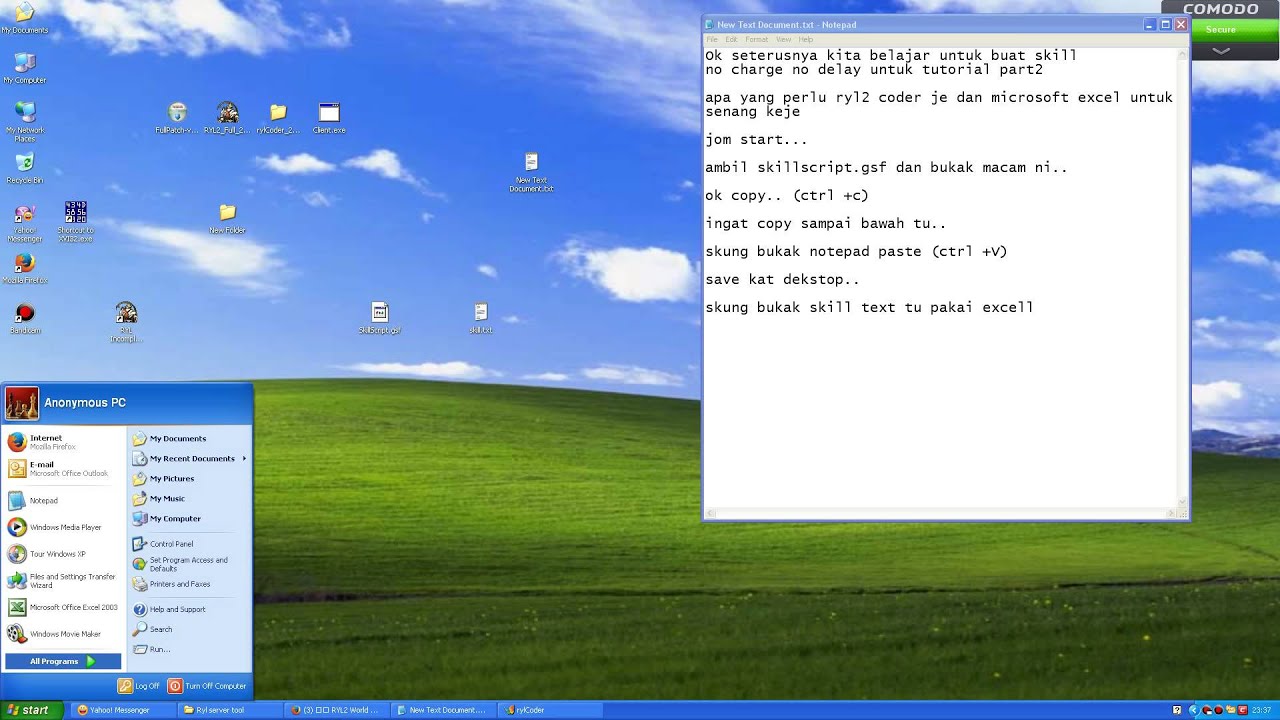Maximize the Notepad window

pyautogui.click(x=1165, y=24)
